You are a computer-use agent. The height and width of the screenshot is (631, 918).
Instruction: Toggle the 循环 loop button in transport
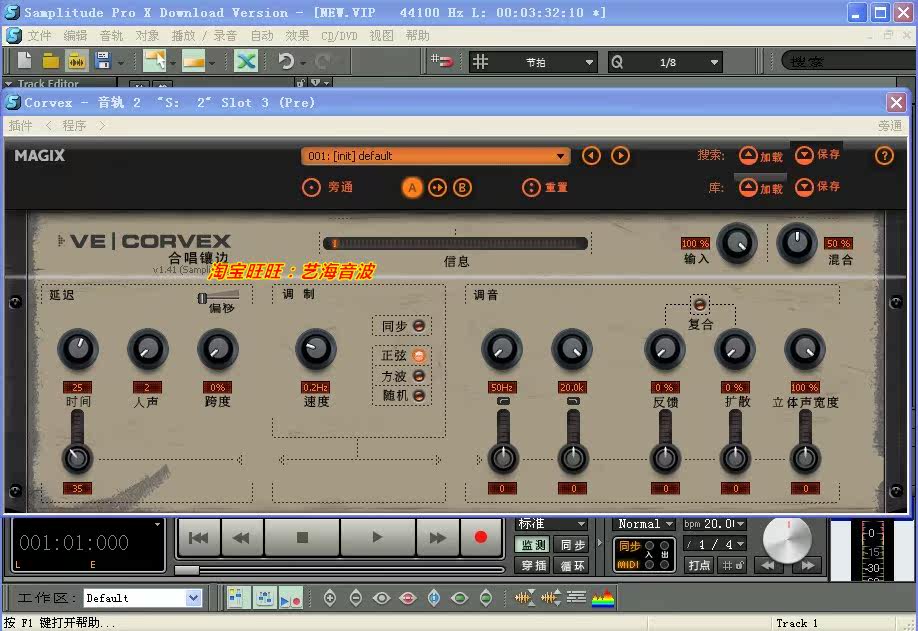tap(571, 566)
